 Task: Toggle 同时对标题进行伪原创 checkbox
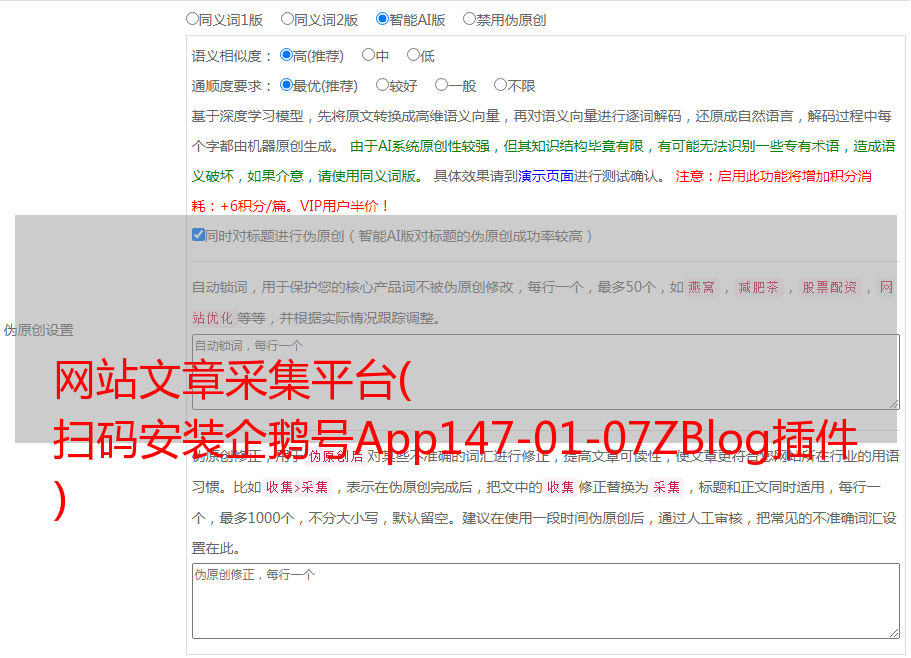pos(198,235)
